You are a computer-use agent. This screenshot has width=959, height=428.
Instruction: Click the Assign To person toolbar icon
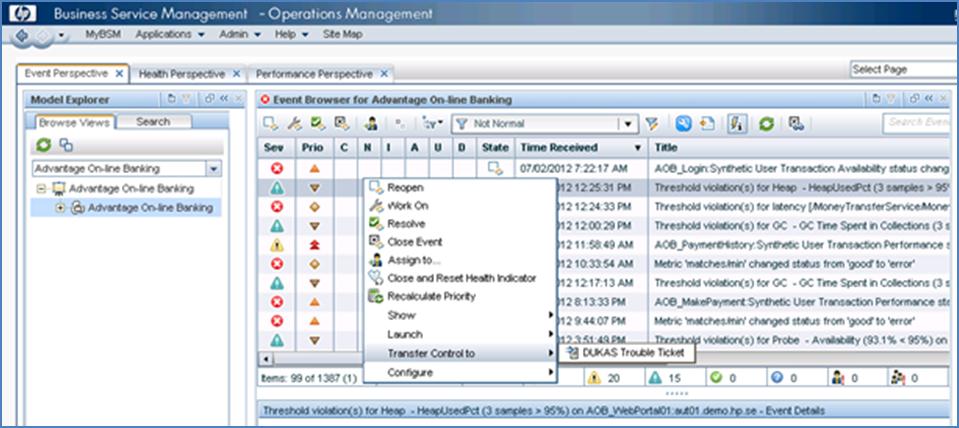[370, 124]
